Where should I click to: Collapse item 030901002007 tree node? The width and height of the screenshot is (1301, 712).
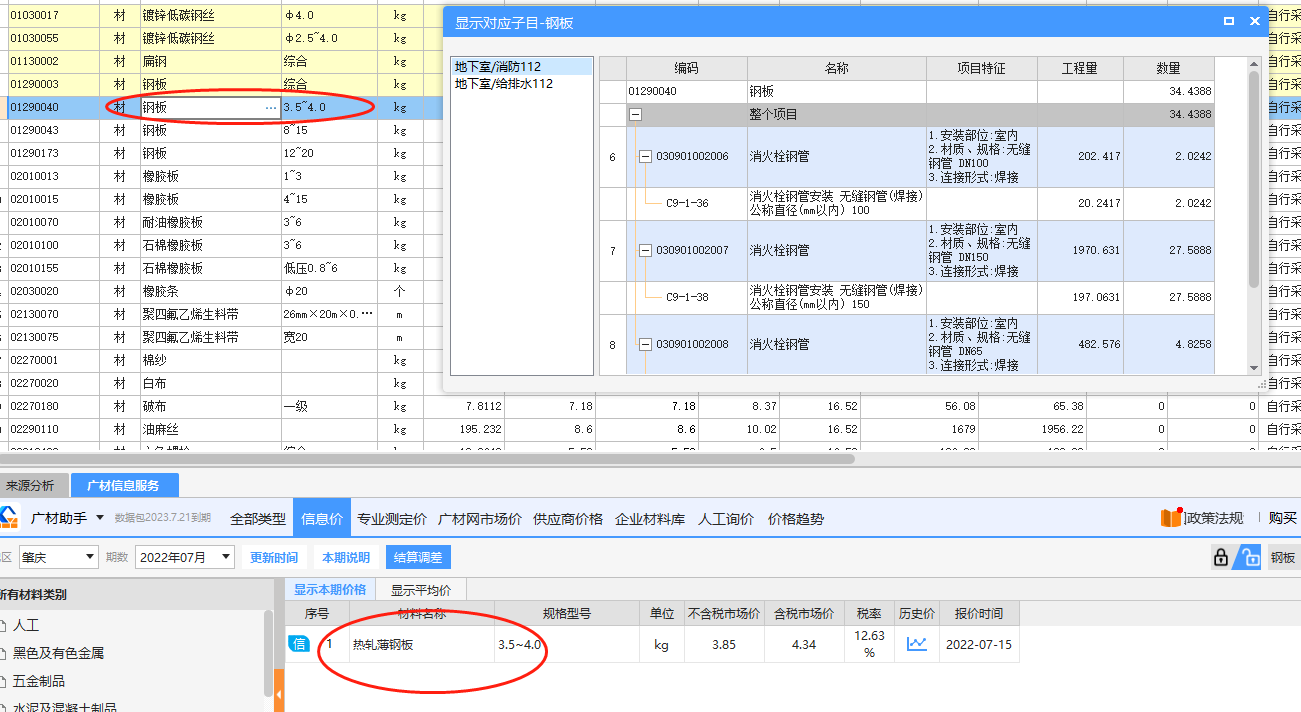(645, 250)
